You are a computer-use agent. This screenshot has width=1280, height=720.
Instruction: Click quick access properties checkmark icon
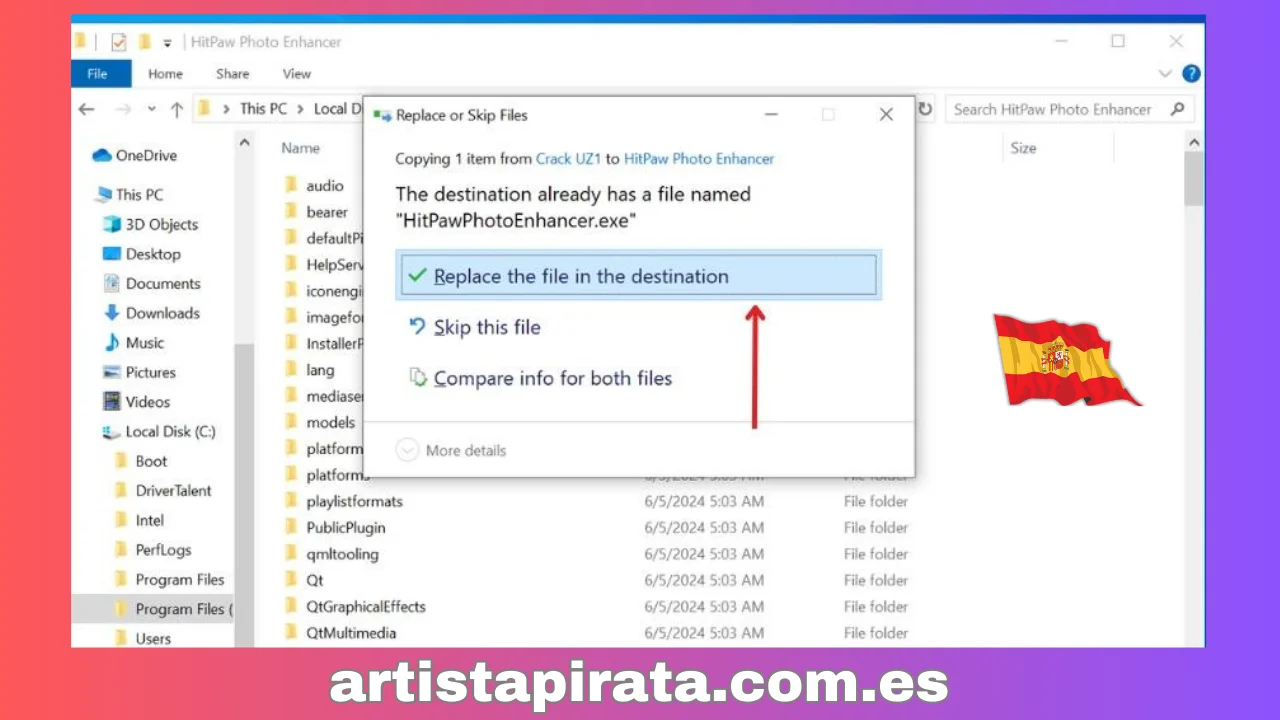[x=119, y=42]
